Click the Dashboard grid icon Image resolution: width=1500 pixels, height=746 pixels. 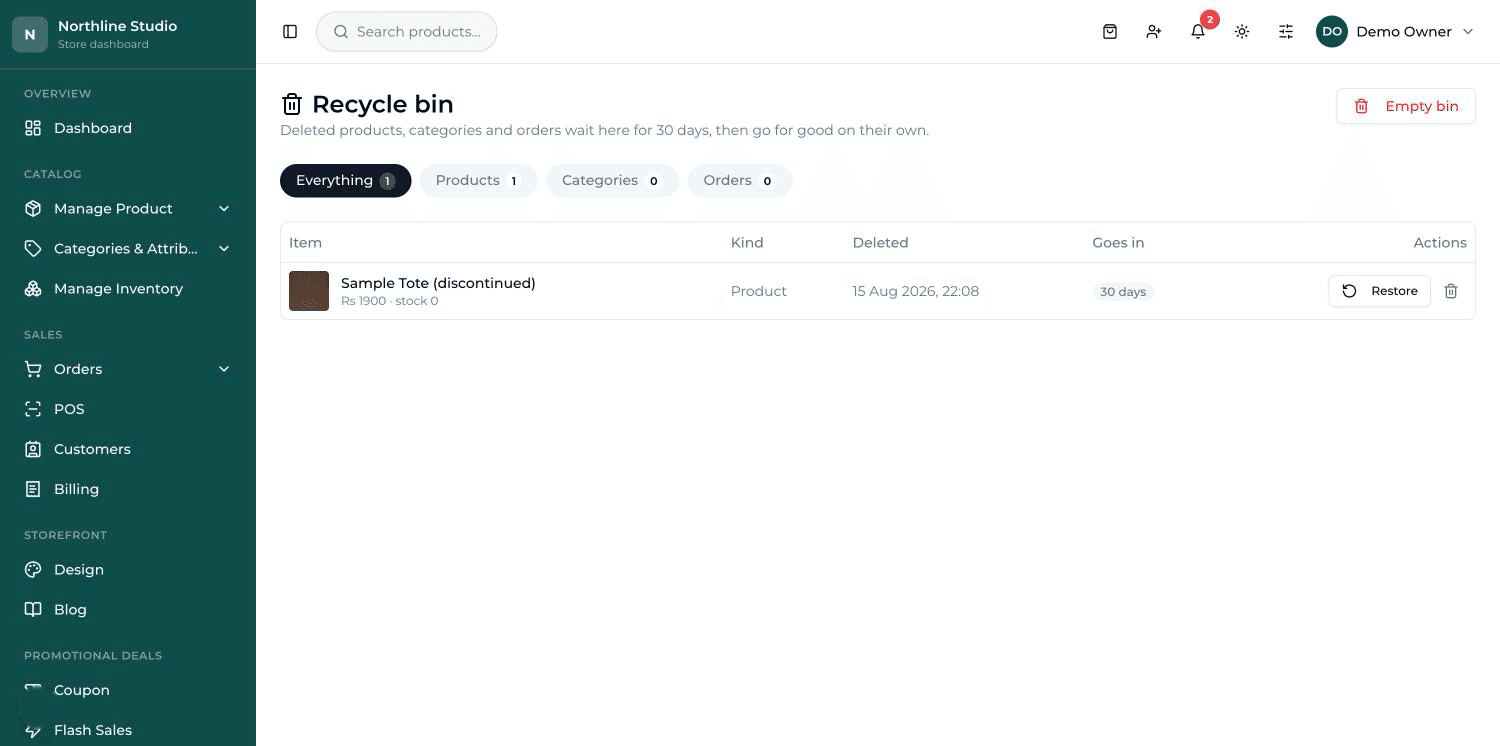pyautogui.click(x=33, y=128)
